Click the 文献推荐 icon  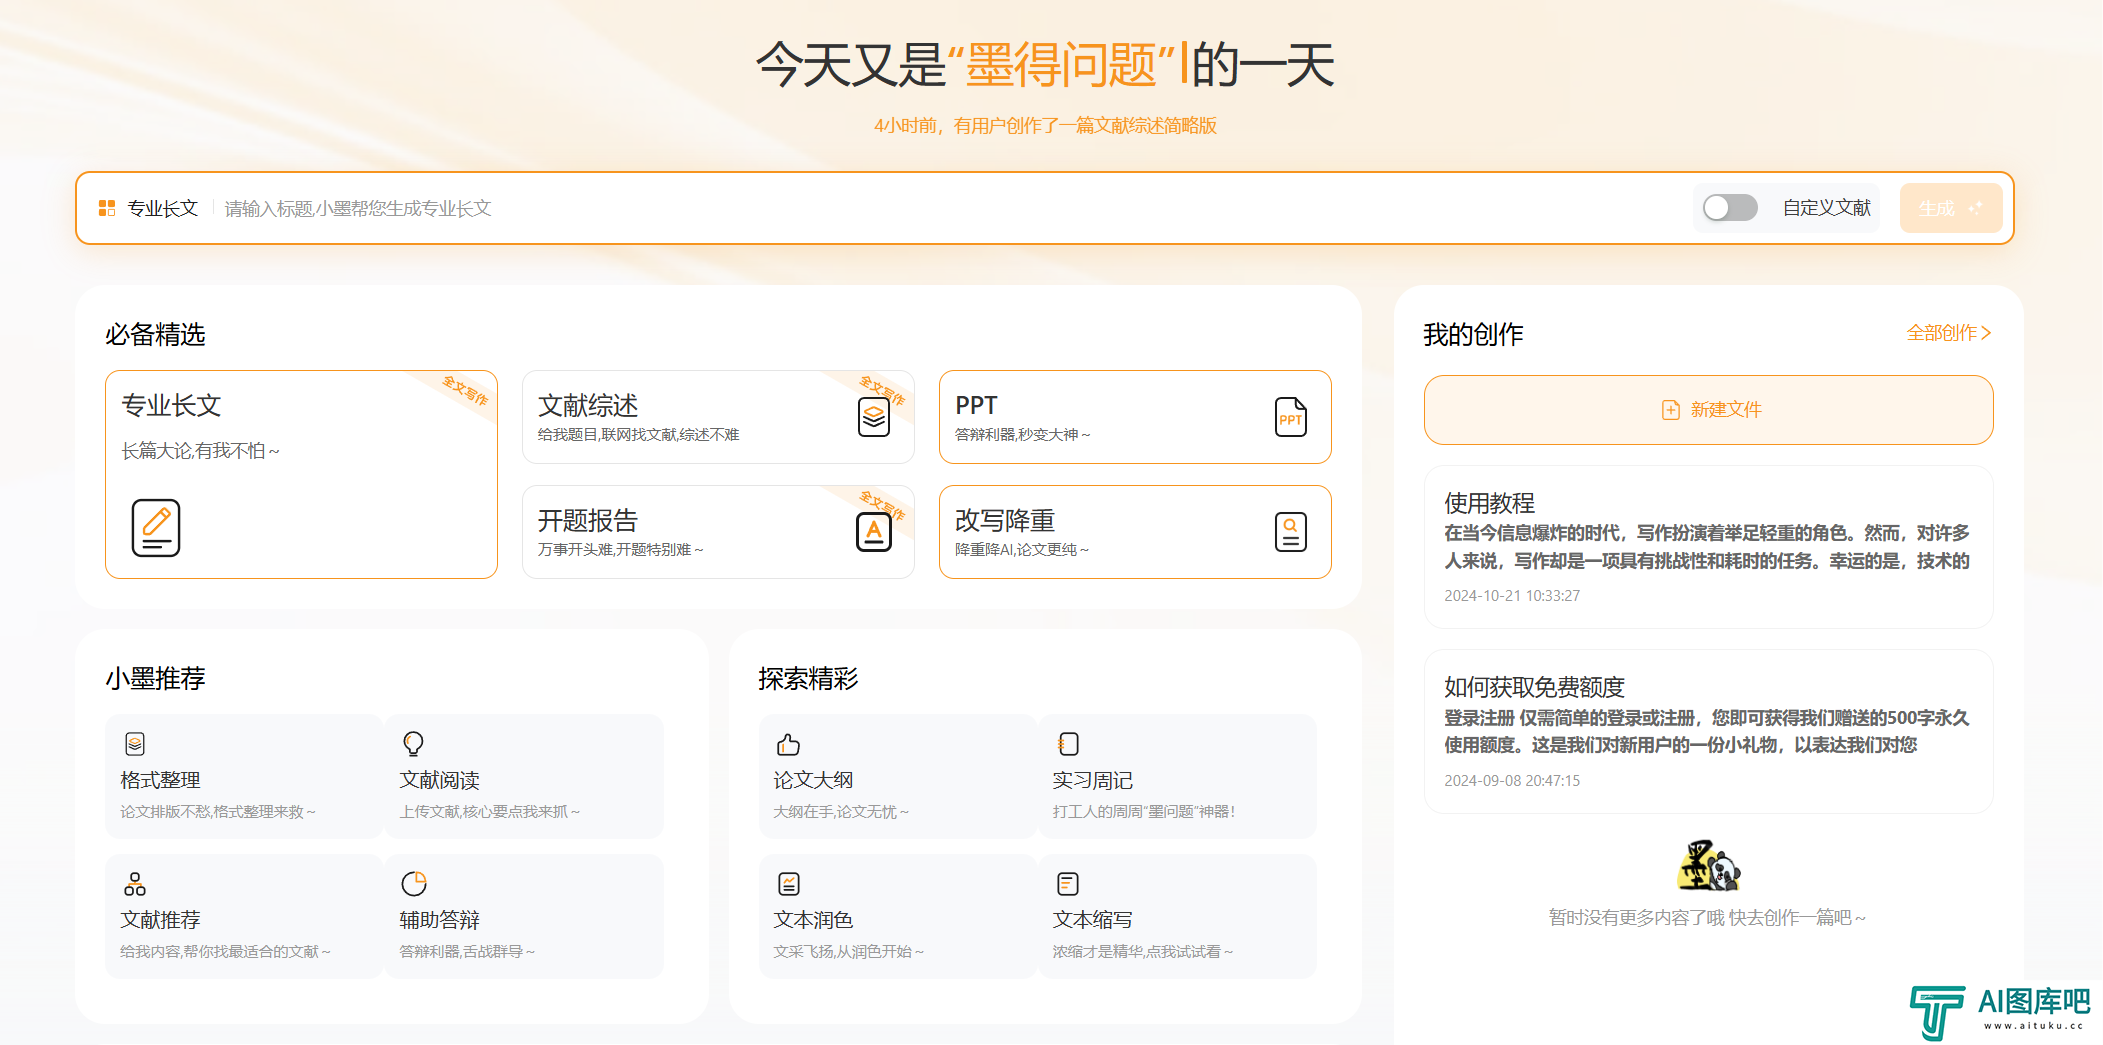pyautogui.click(x=135, y=884)
